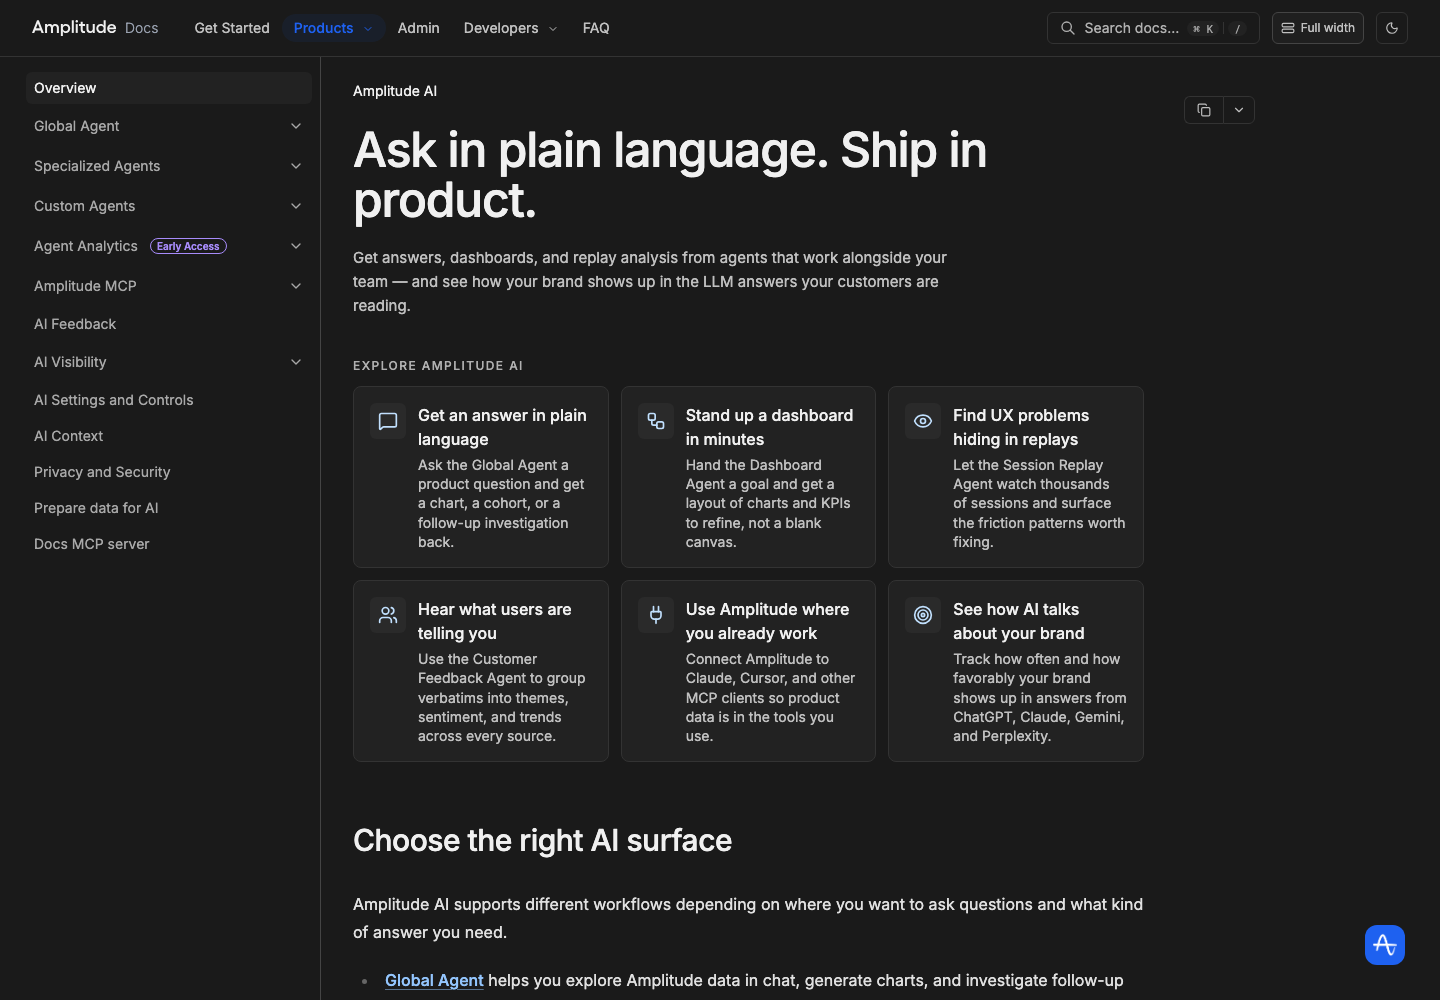Copy the page using the copy icon
The height and width of the screenshot is (1000, 1440).
(x=1204, y=110)
